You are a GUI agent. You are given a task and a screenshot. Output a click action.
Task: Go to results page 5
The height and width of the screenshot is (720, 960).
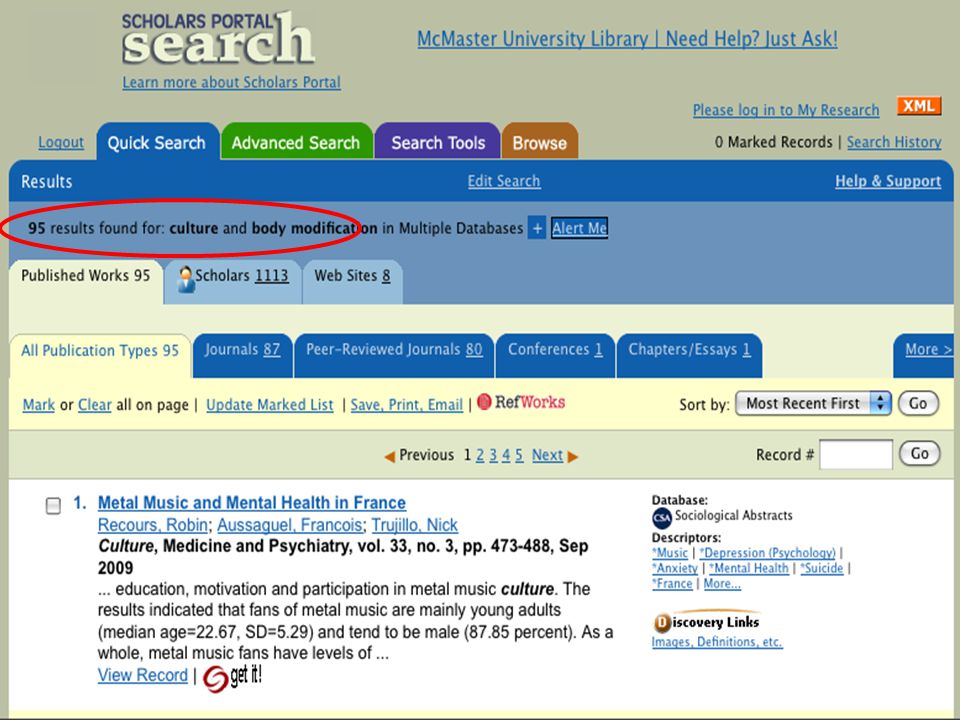pos(519,455)
